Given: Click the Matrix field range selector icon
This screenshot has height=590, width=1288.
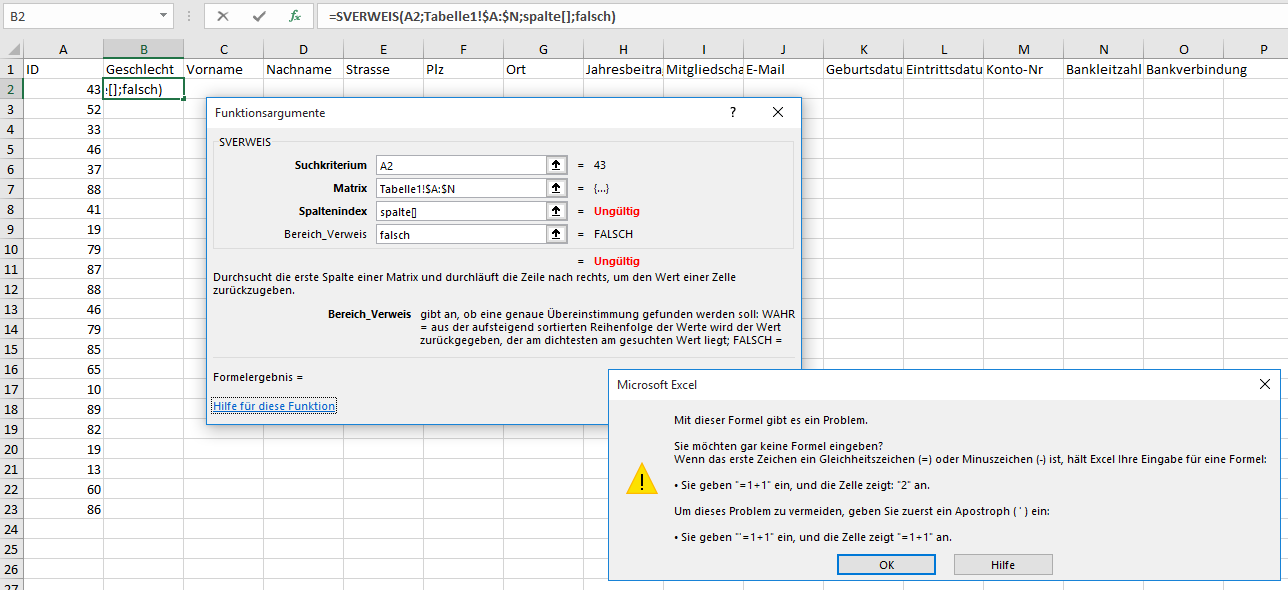Looking at the screenshot, I should pyautogui.click(x=555, y=188).
